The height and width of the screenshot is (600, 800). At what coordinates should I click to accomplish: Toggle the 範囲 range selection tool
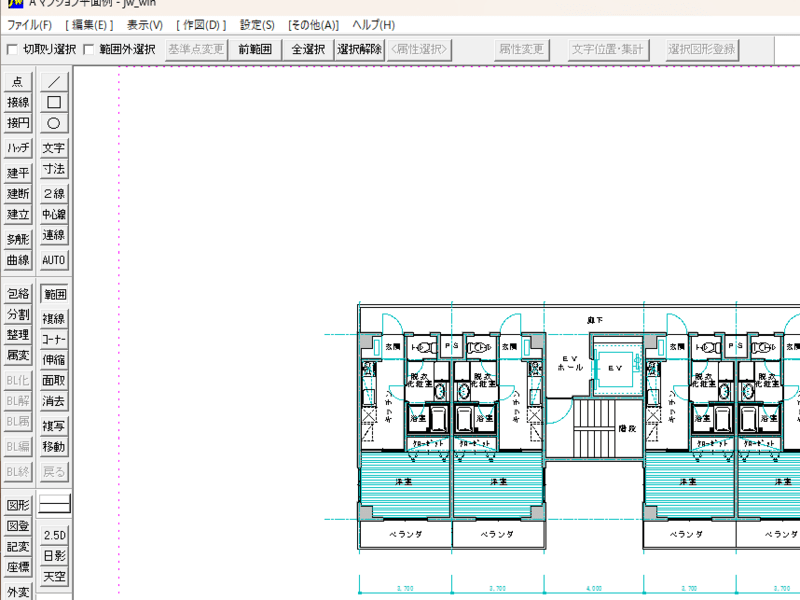click(x=54, y=294)
